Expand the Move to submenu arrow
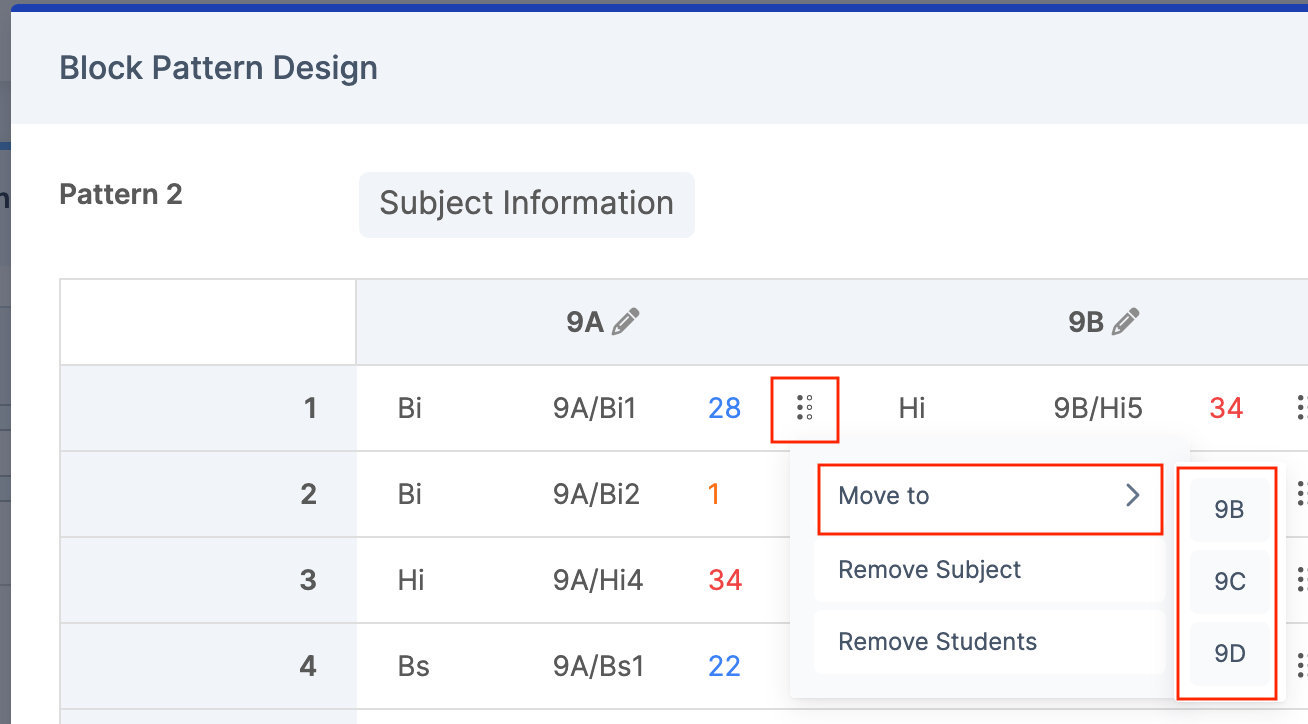Screen dimensions: 1308x724 1133,496
